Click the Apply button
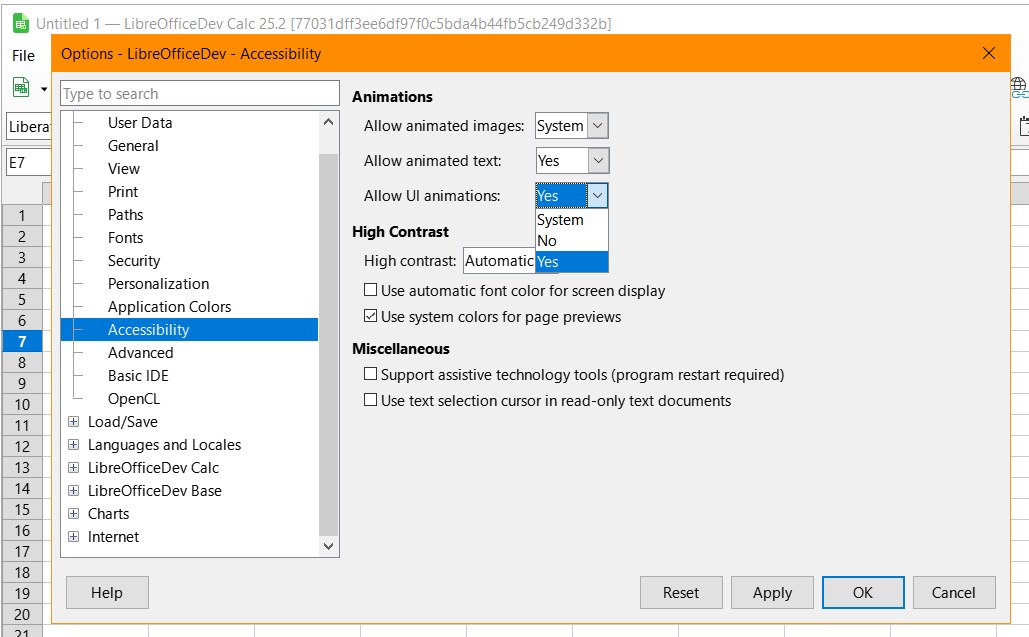Viewport: 1029px width, 637px height. (772, 592)
